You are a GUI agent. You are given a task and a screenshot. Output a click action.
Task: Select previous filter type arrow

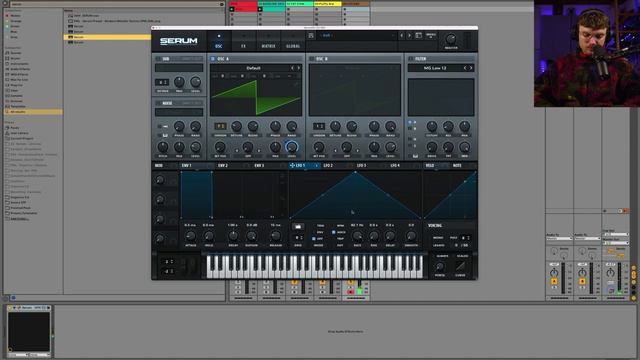coord(465,68)
